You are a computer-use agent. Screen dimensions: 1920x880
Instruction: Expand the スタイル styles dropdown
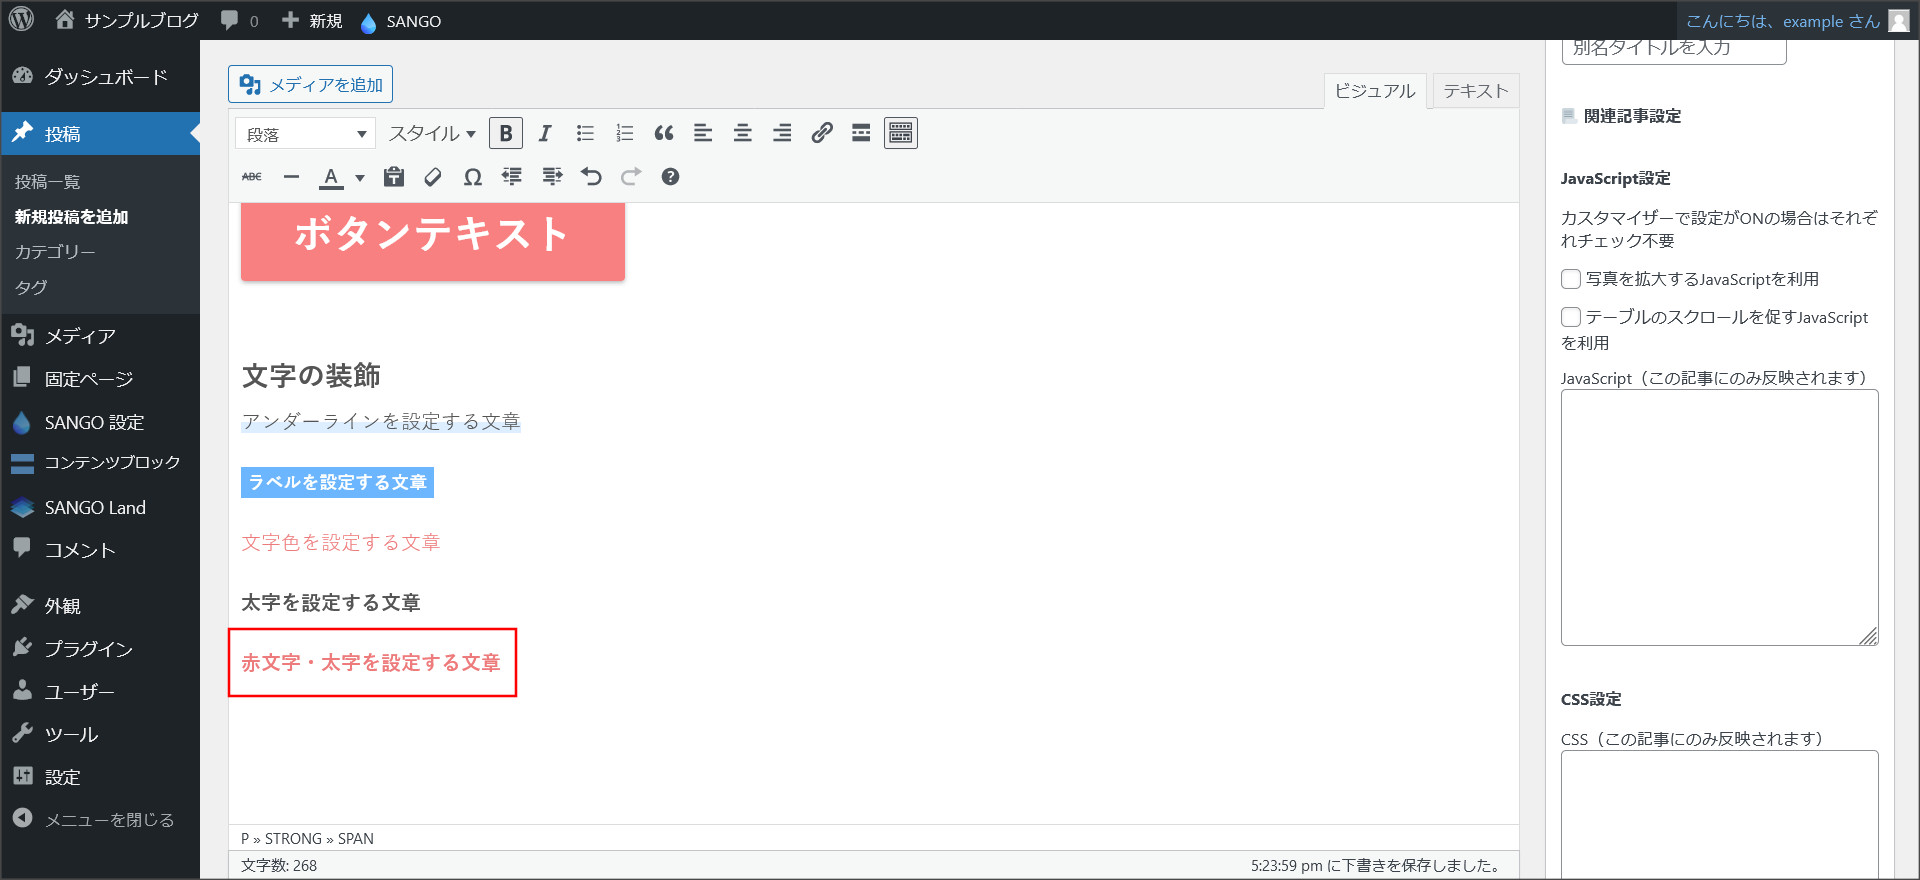[x=432, y=133]
